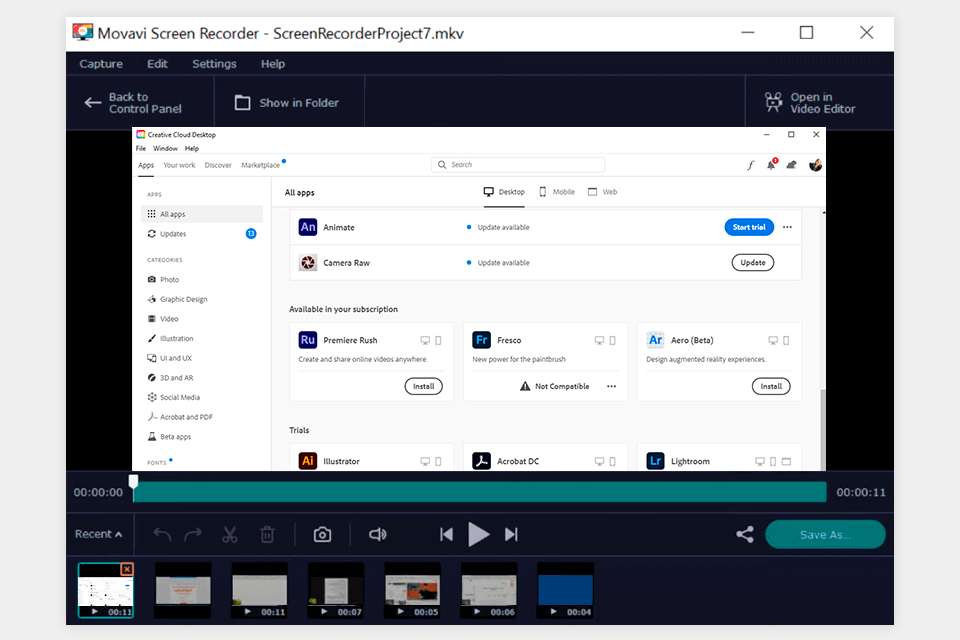Click the white timeline playhead marker

(133, 483)
